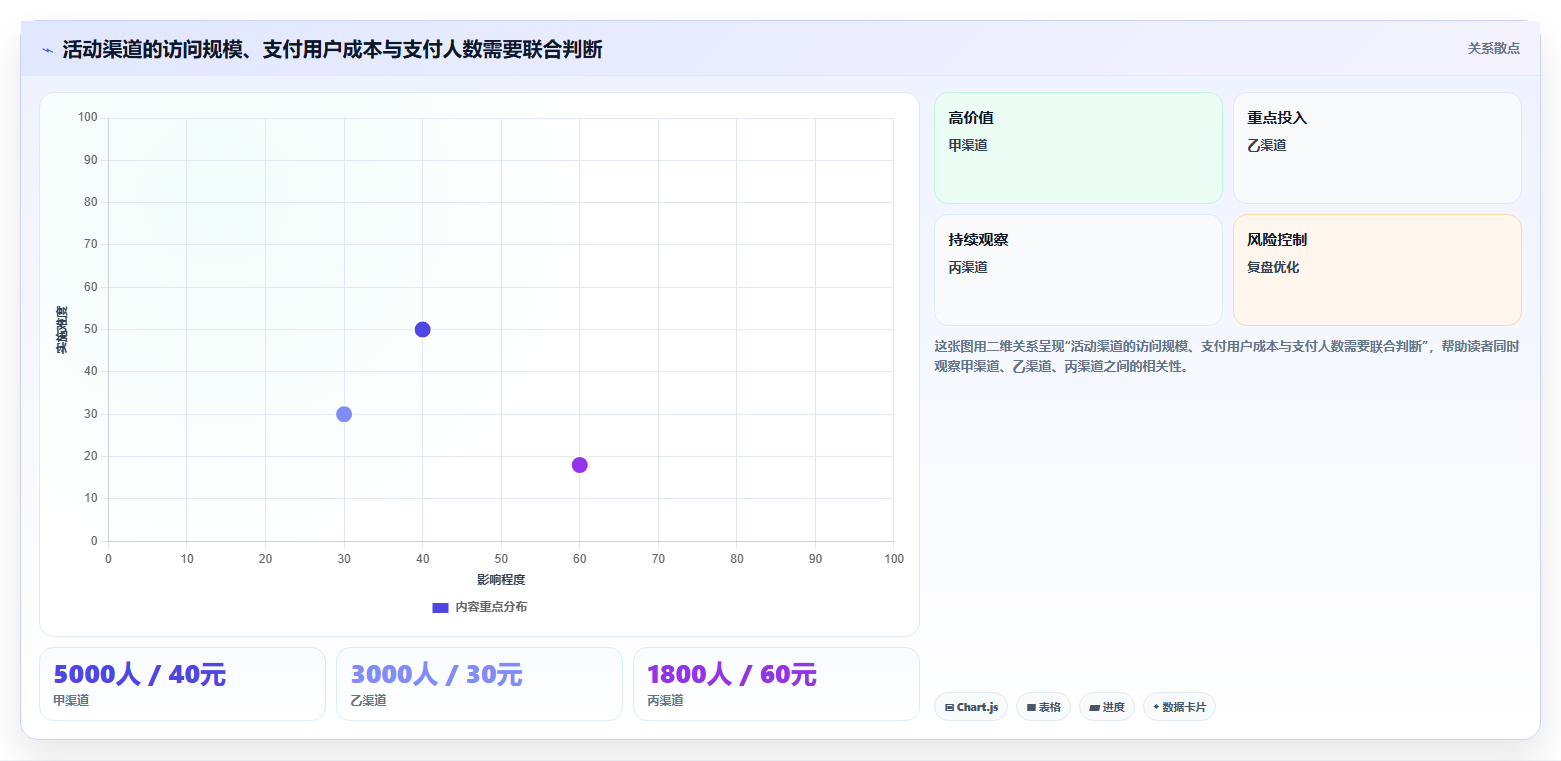Click the 5000人 / 40元 value
This screenshot has width=1561, height=761.
[x=140, y=675]
